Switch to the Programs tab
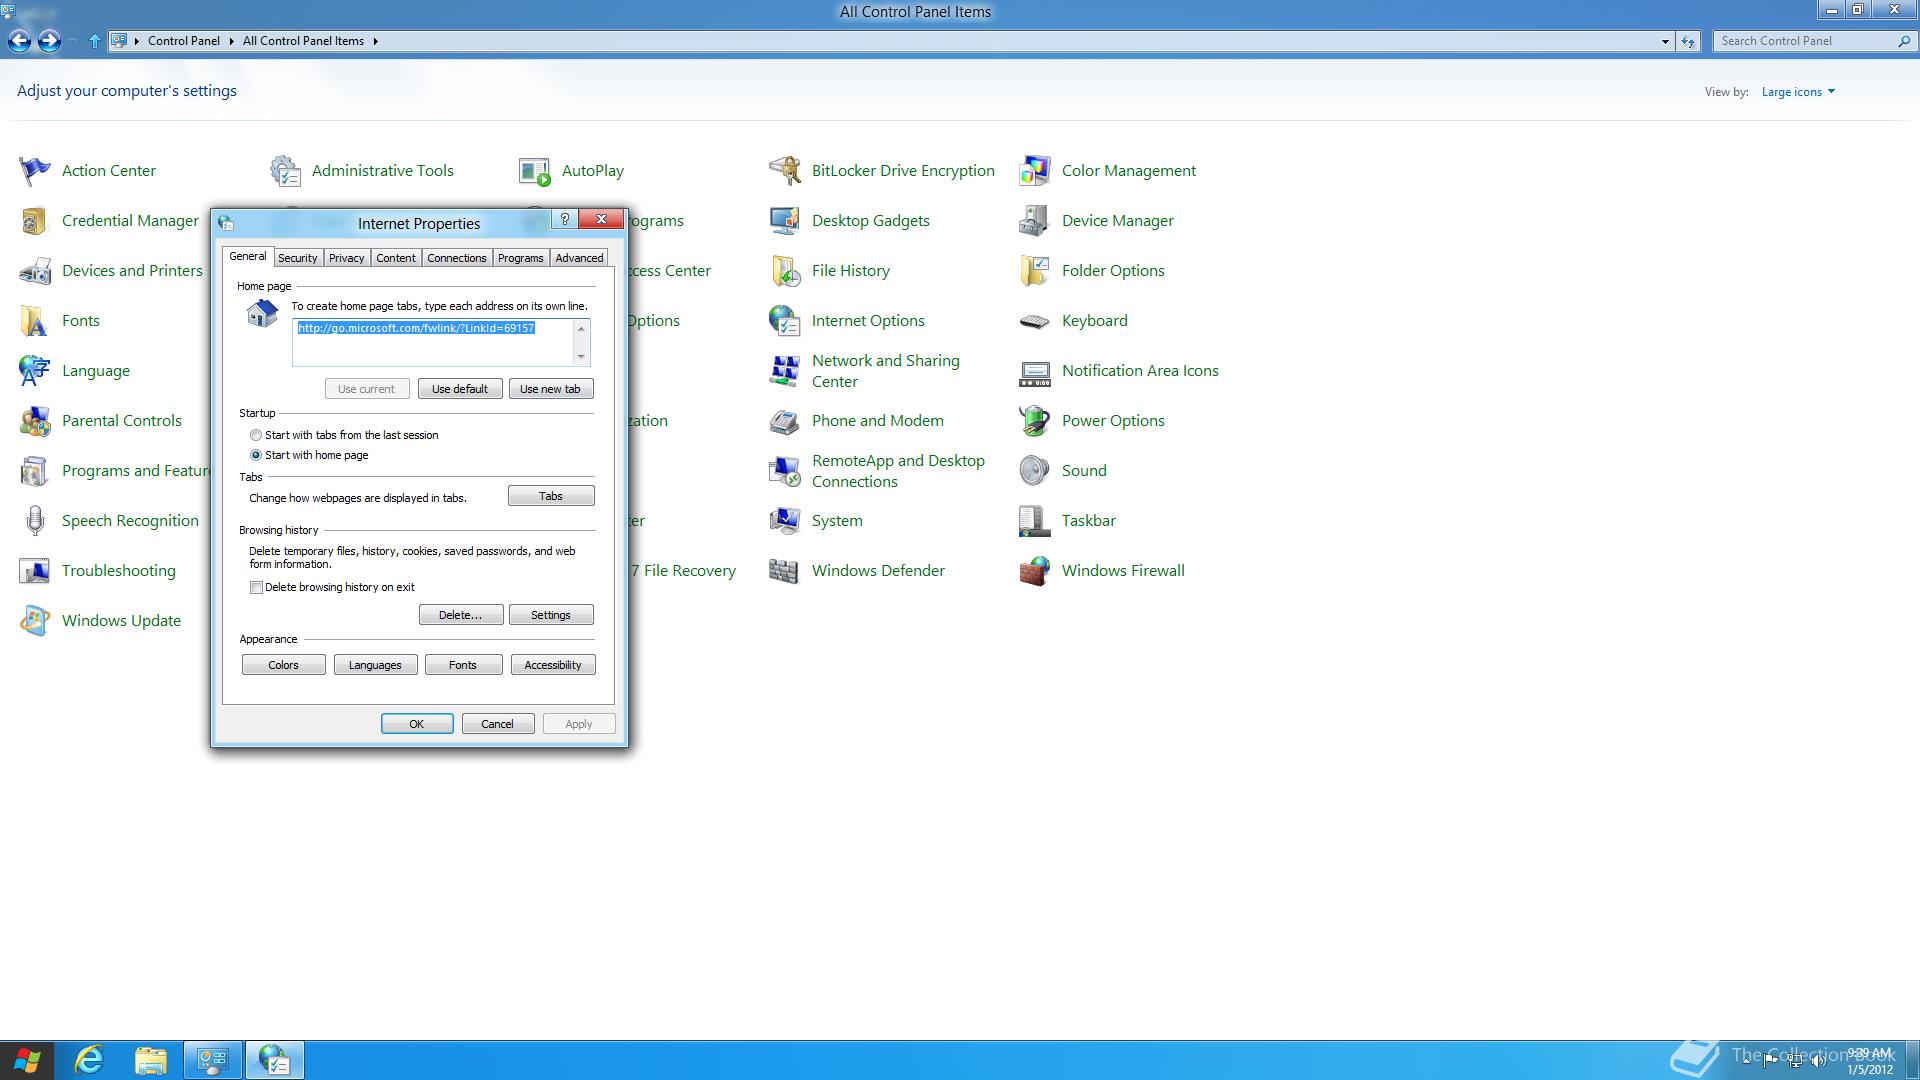The width and height of the screenshot is (1920, 1080). coord(521,258)
